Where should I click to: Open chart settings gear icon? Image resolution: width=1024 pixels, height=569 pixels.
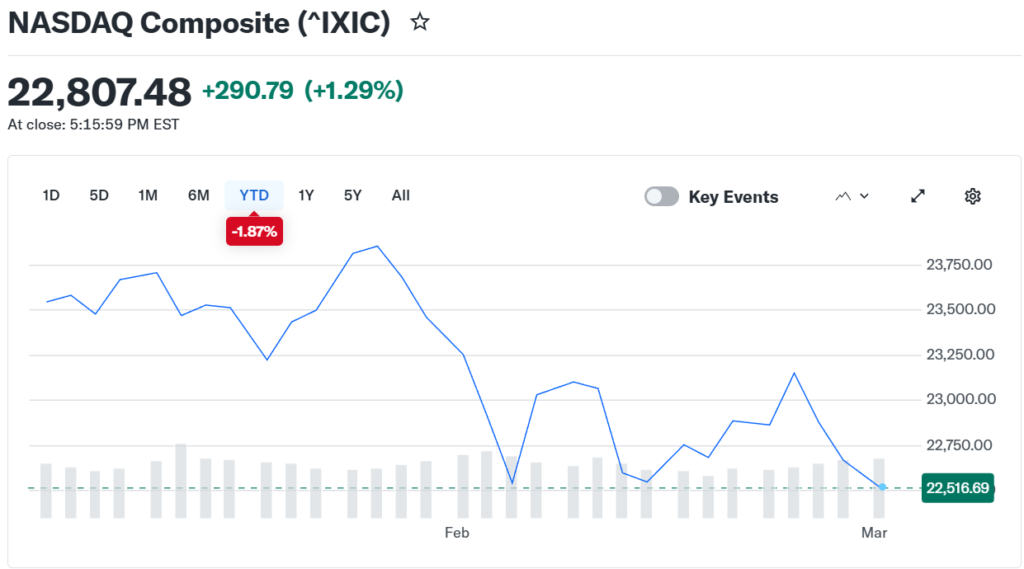(x=972, y=196)
